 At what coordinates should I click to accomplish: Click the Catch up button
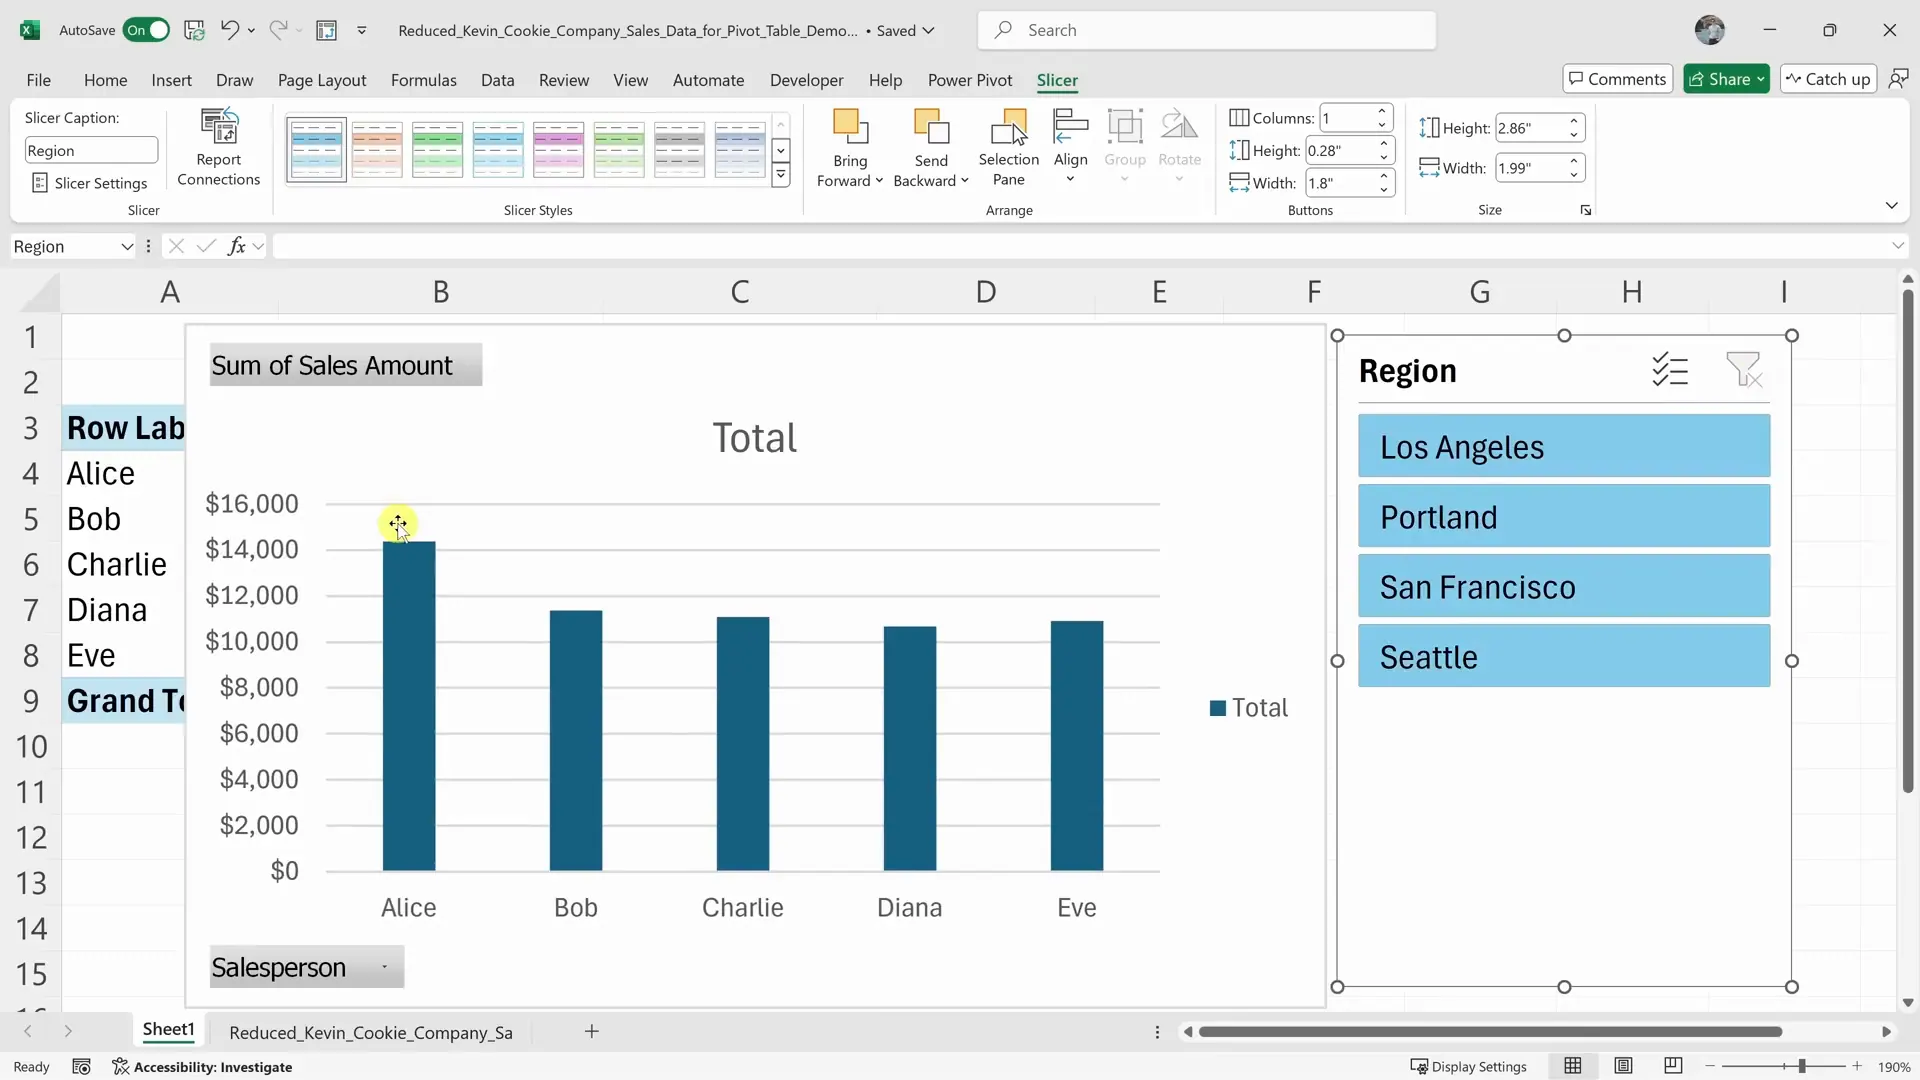(1828, 79)
